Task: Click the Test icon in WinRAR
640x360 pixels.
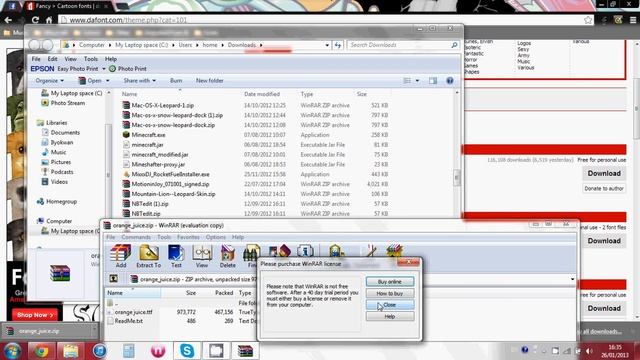Action: point(176,256)
